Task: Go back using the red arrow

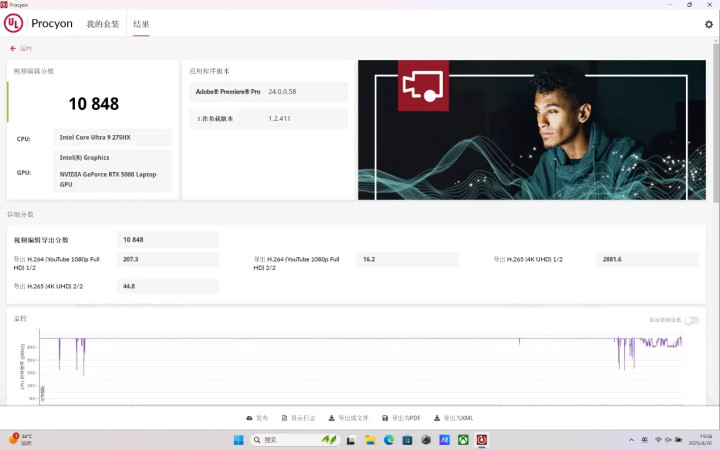Action: point(13,48)
